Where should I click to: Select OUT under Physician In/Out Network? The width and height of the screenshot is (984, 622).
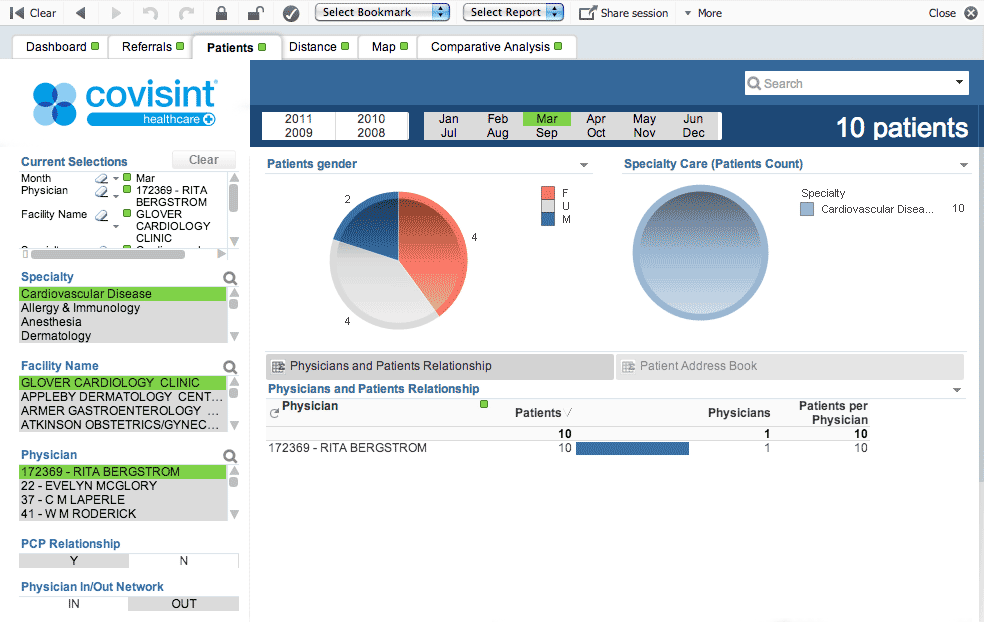pos(183,604)
